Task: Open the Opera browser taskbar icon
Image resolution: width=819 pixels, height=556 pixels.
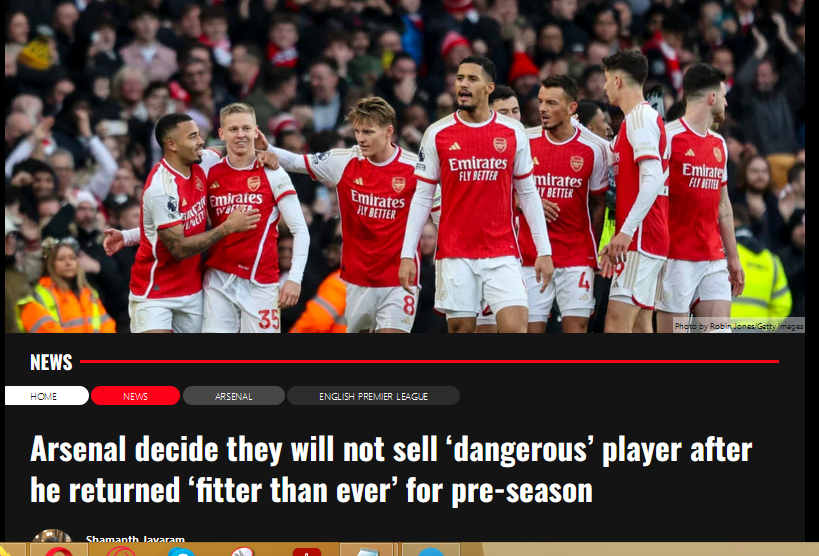Action: (58, 551)
